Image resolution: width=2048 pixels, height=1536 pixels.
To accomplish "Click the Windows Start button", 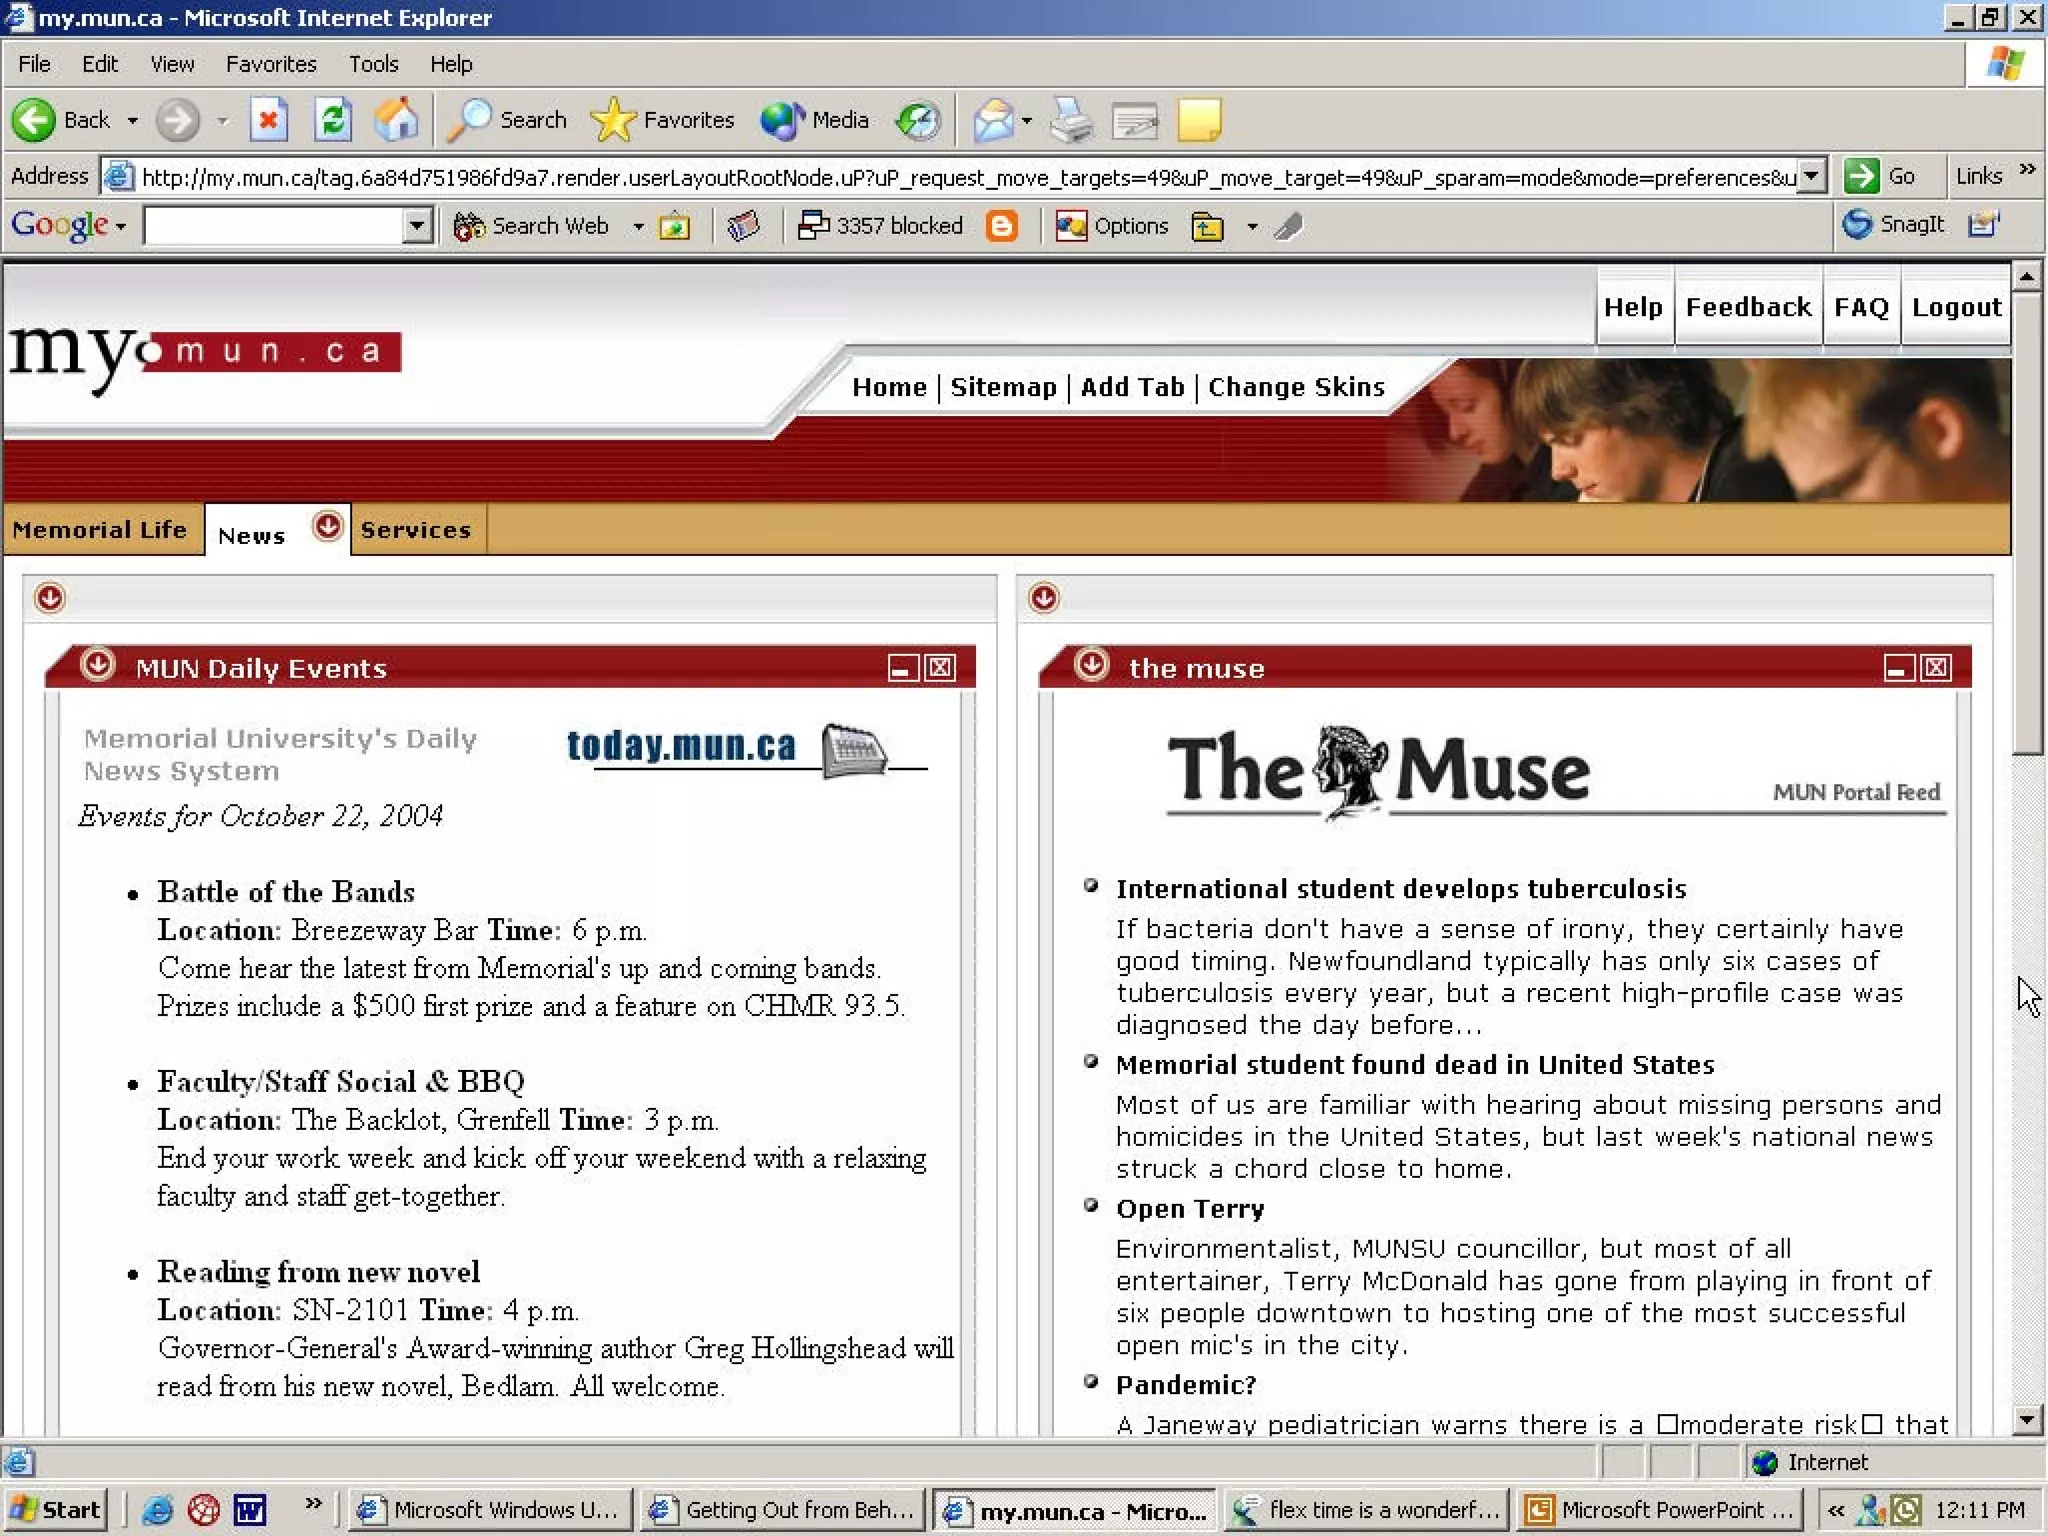I will (56, 1510).
